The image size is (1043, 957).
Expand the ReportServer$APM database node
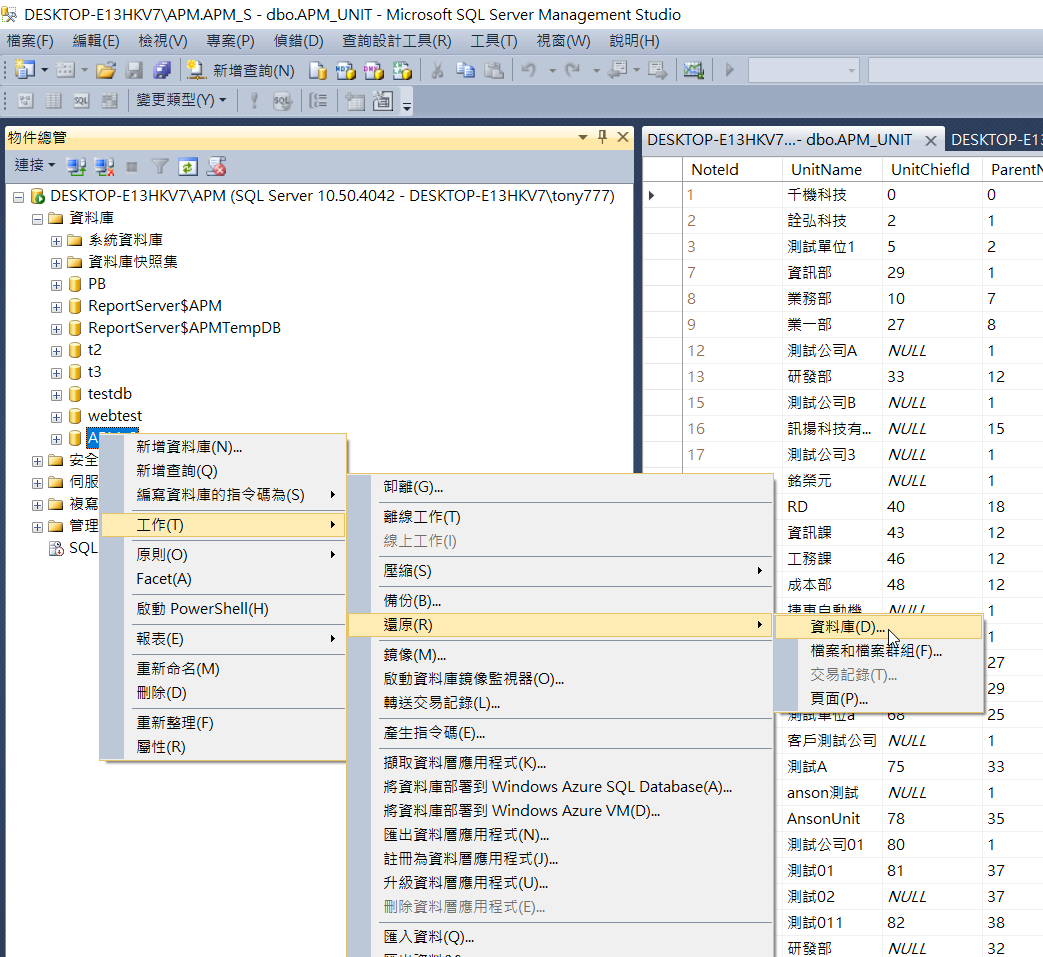click(57, 307)
